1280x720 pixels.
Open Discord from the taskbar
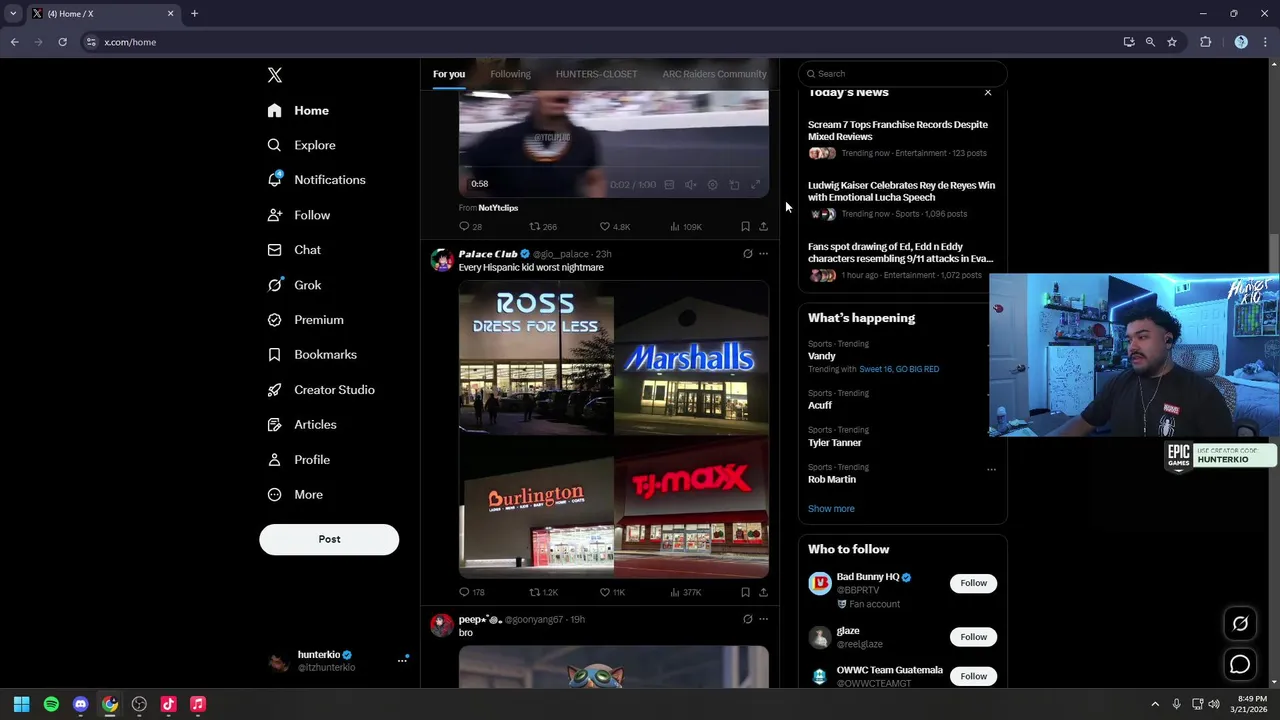tap(81, 705)
